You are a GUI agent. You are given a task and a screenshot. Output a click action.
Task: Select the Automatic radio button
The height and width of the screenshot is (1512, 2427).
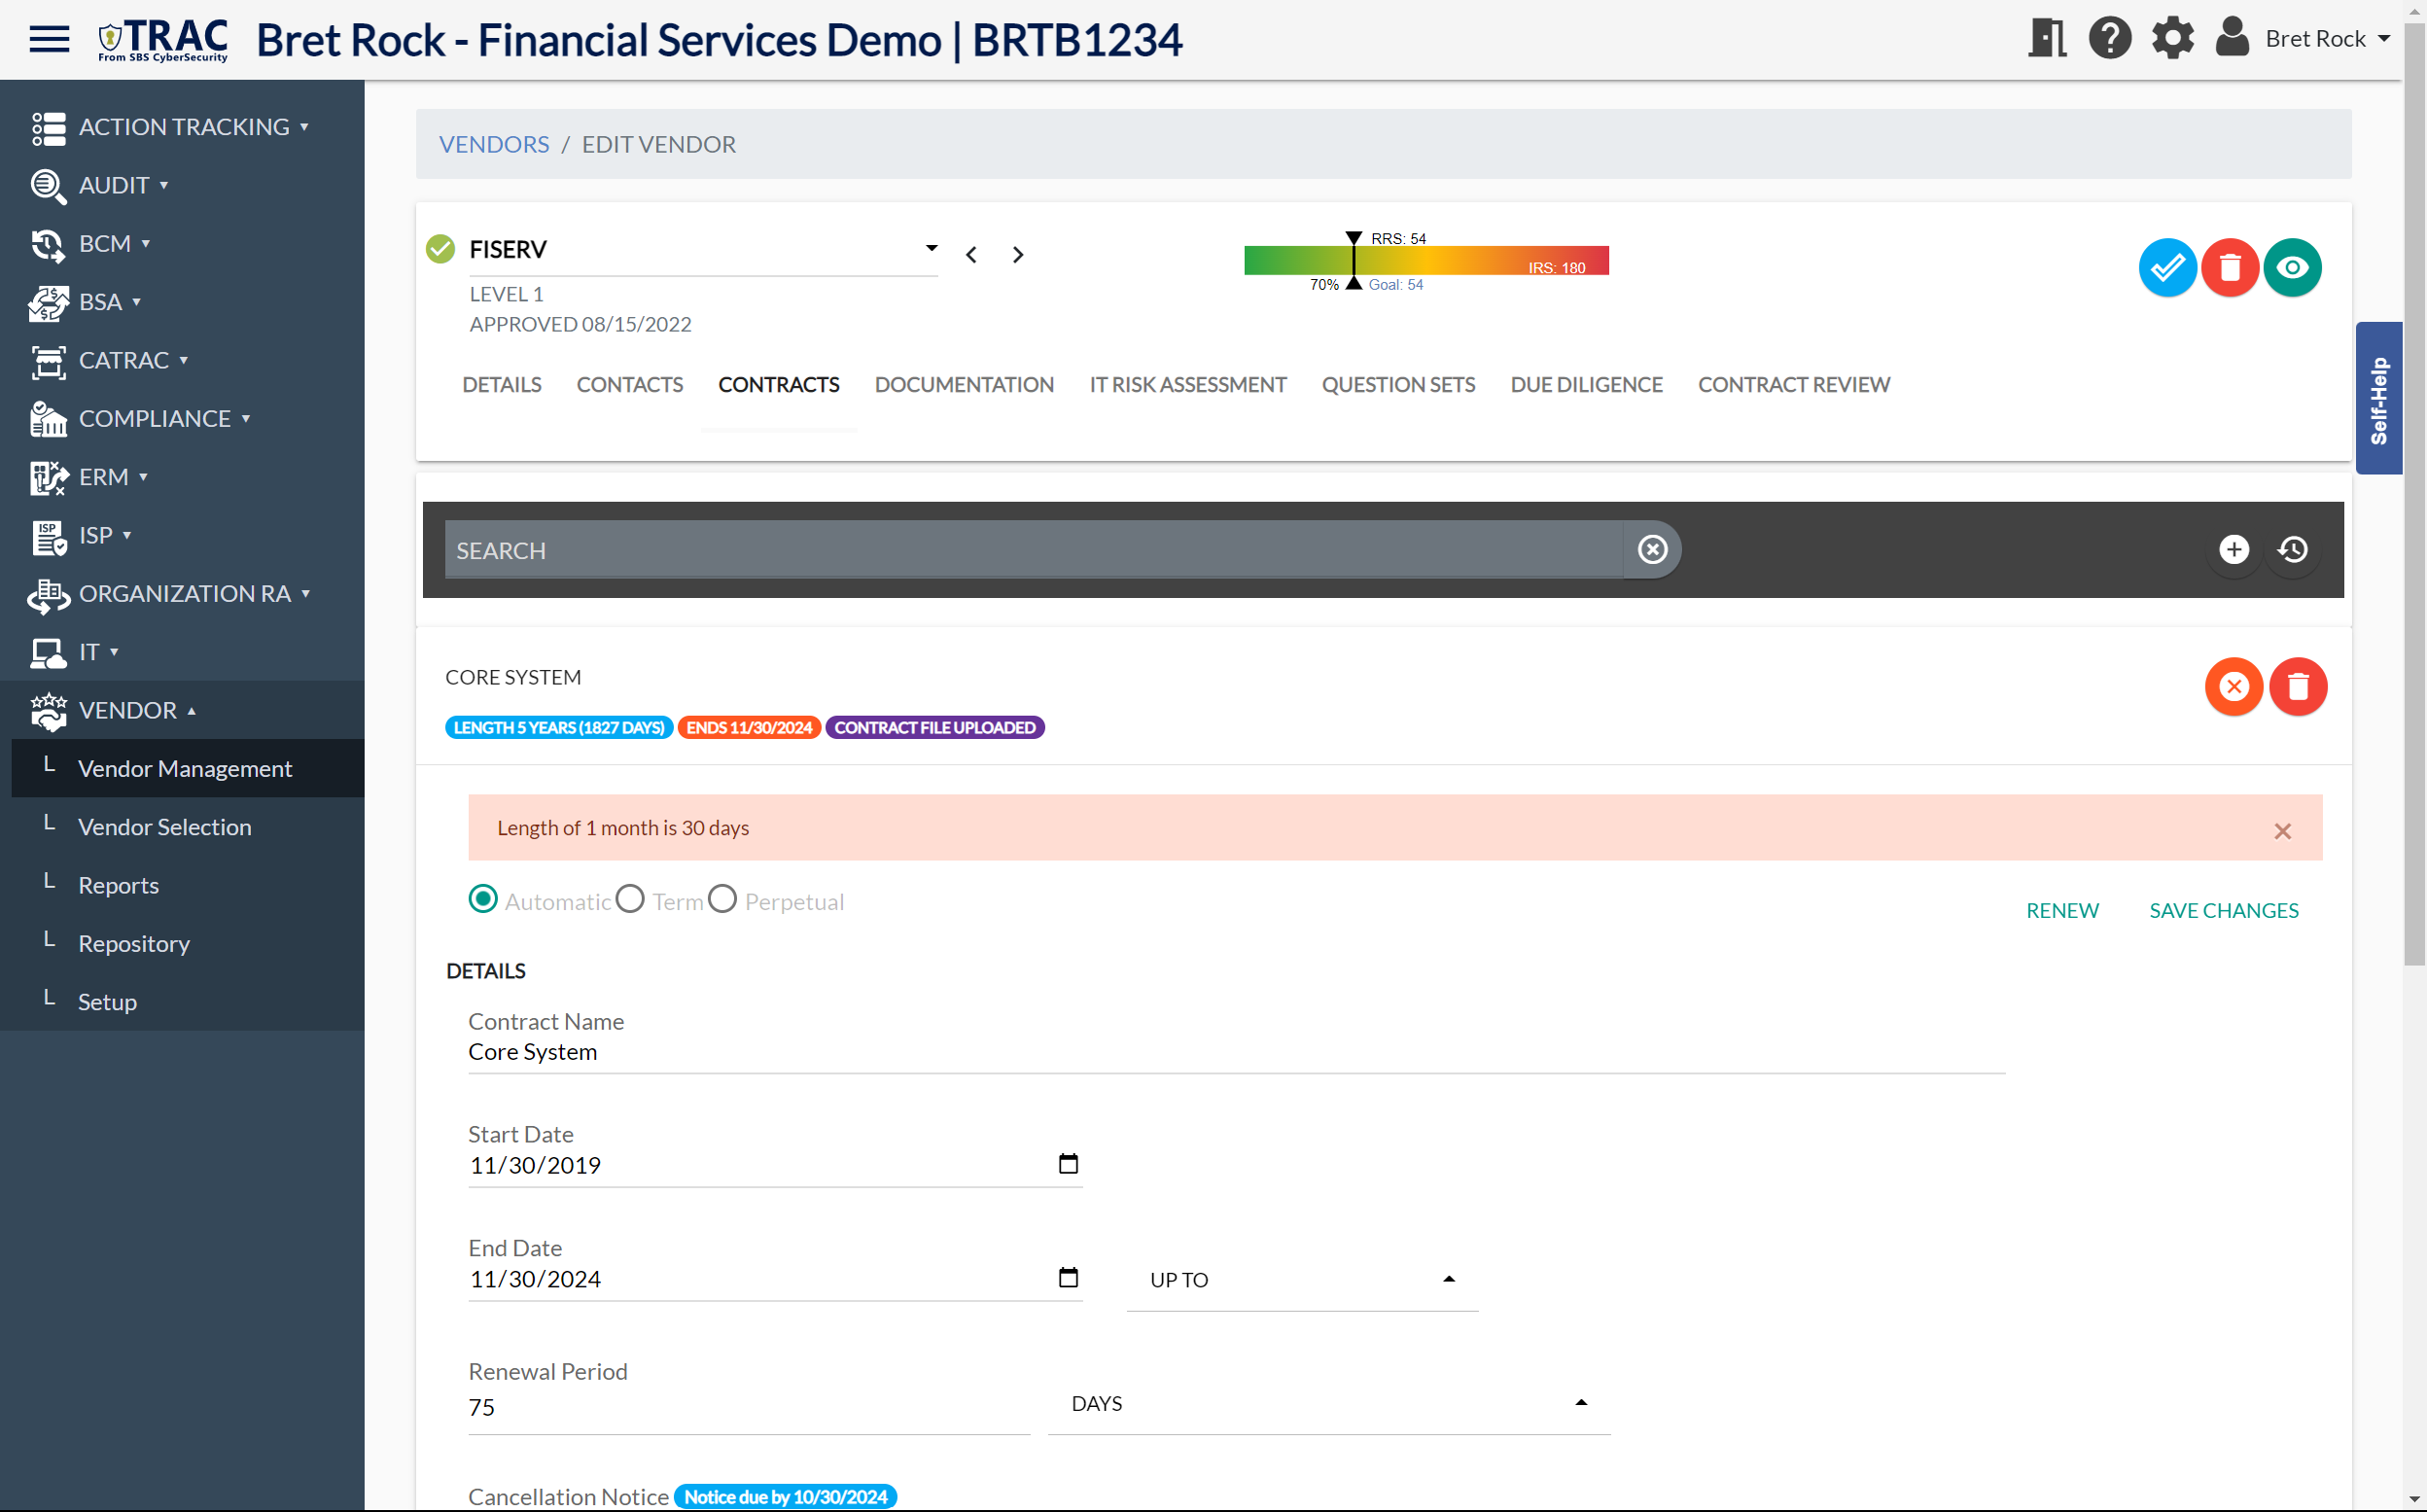(483, 899)
